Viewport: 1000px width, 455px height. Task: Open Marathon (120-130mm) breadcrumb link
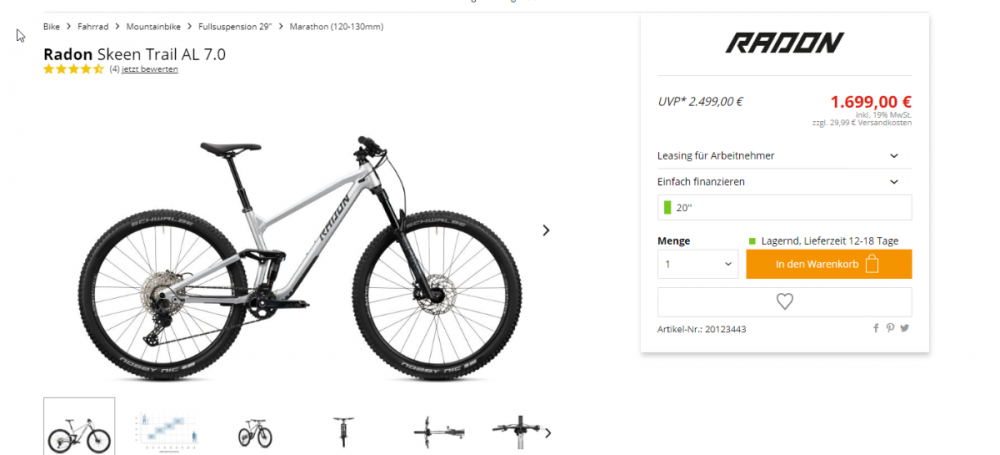tap(337, 27)
